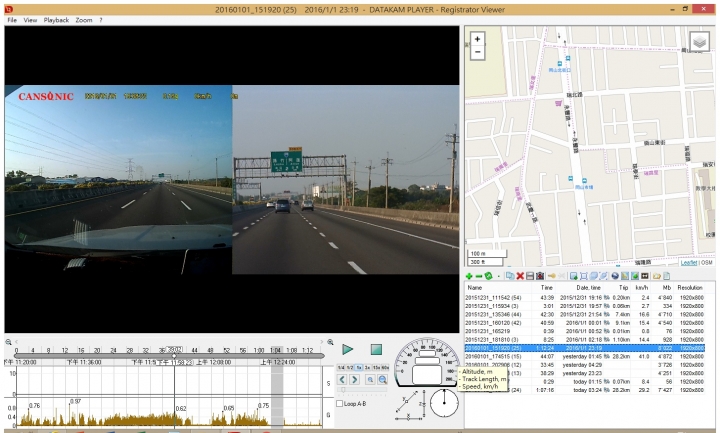Click the yellow key lock icon
This screenshot has width=720, height=433.
pyautogui.click(x=551, y=276)
